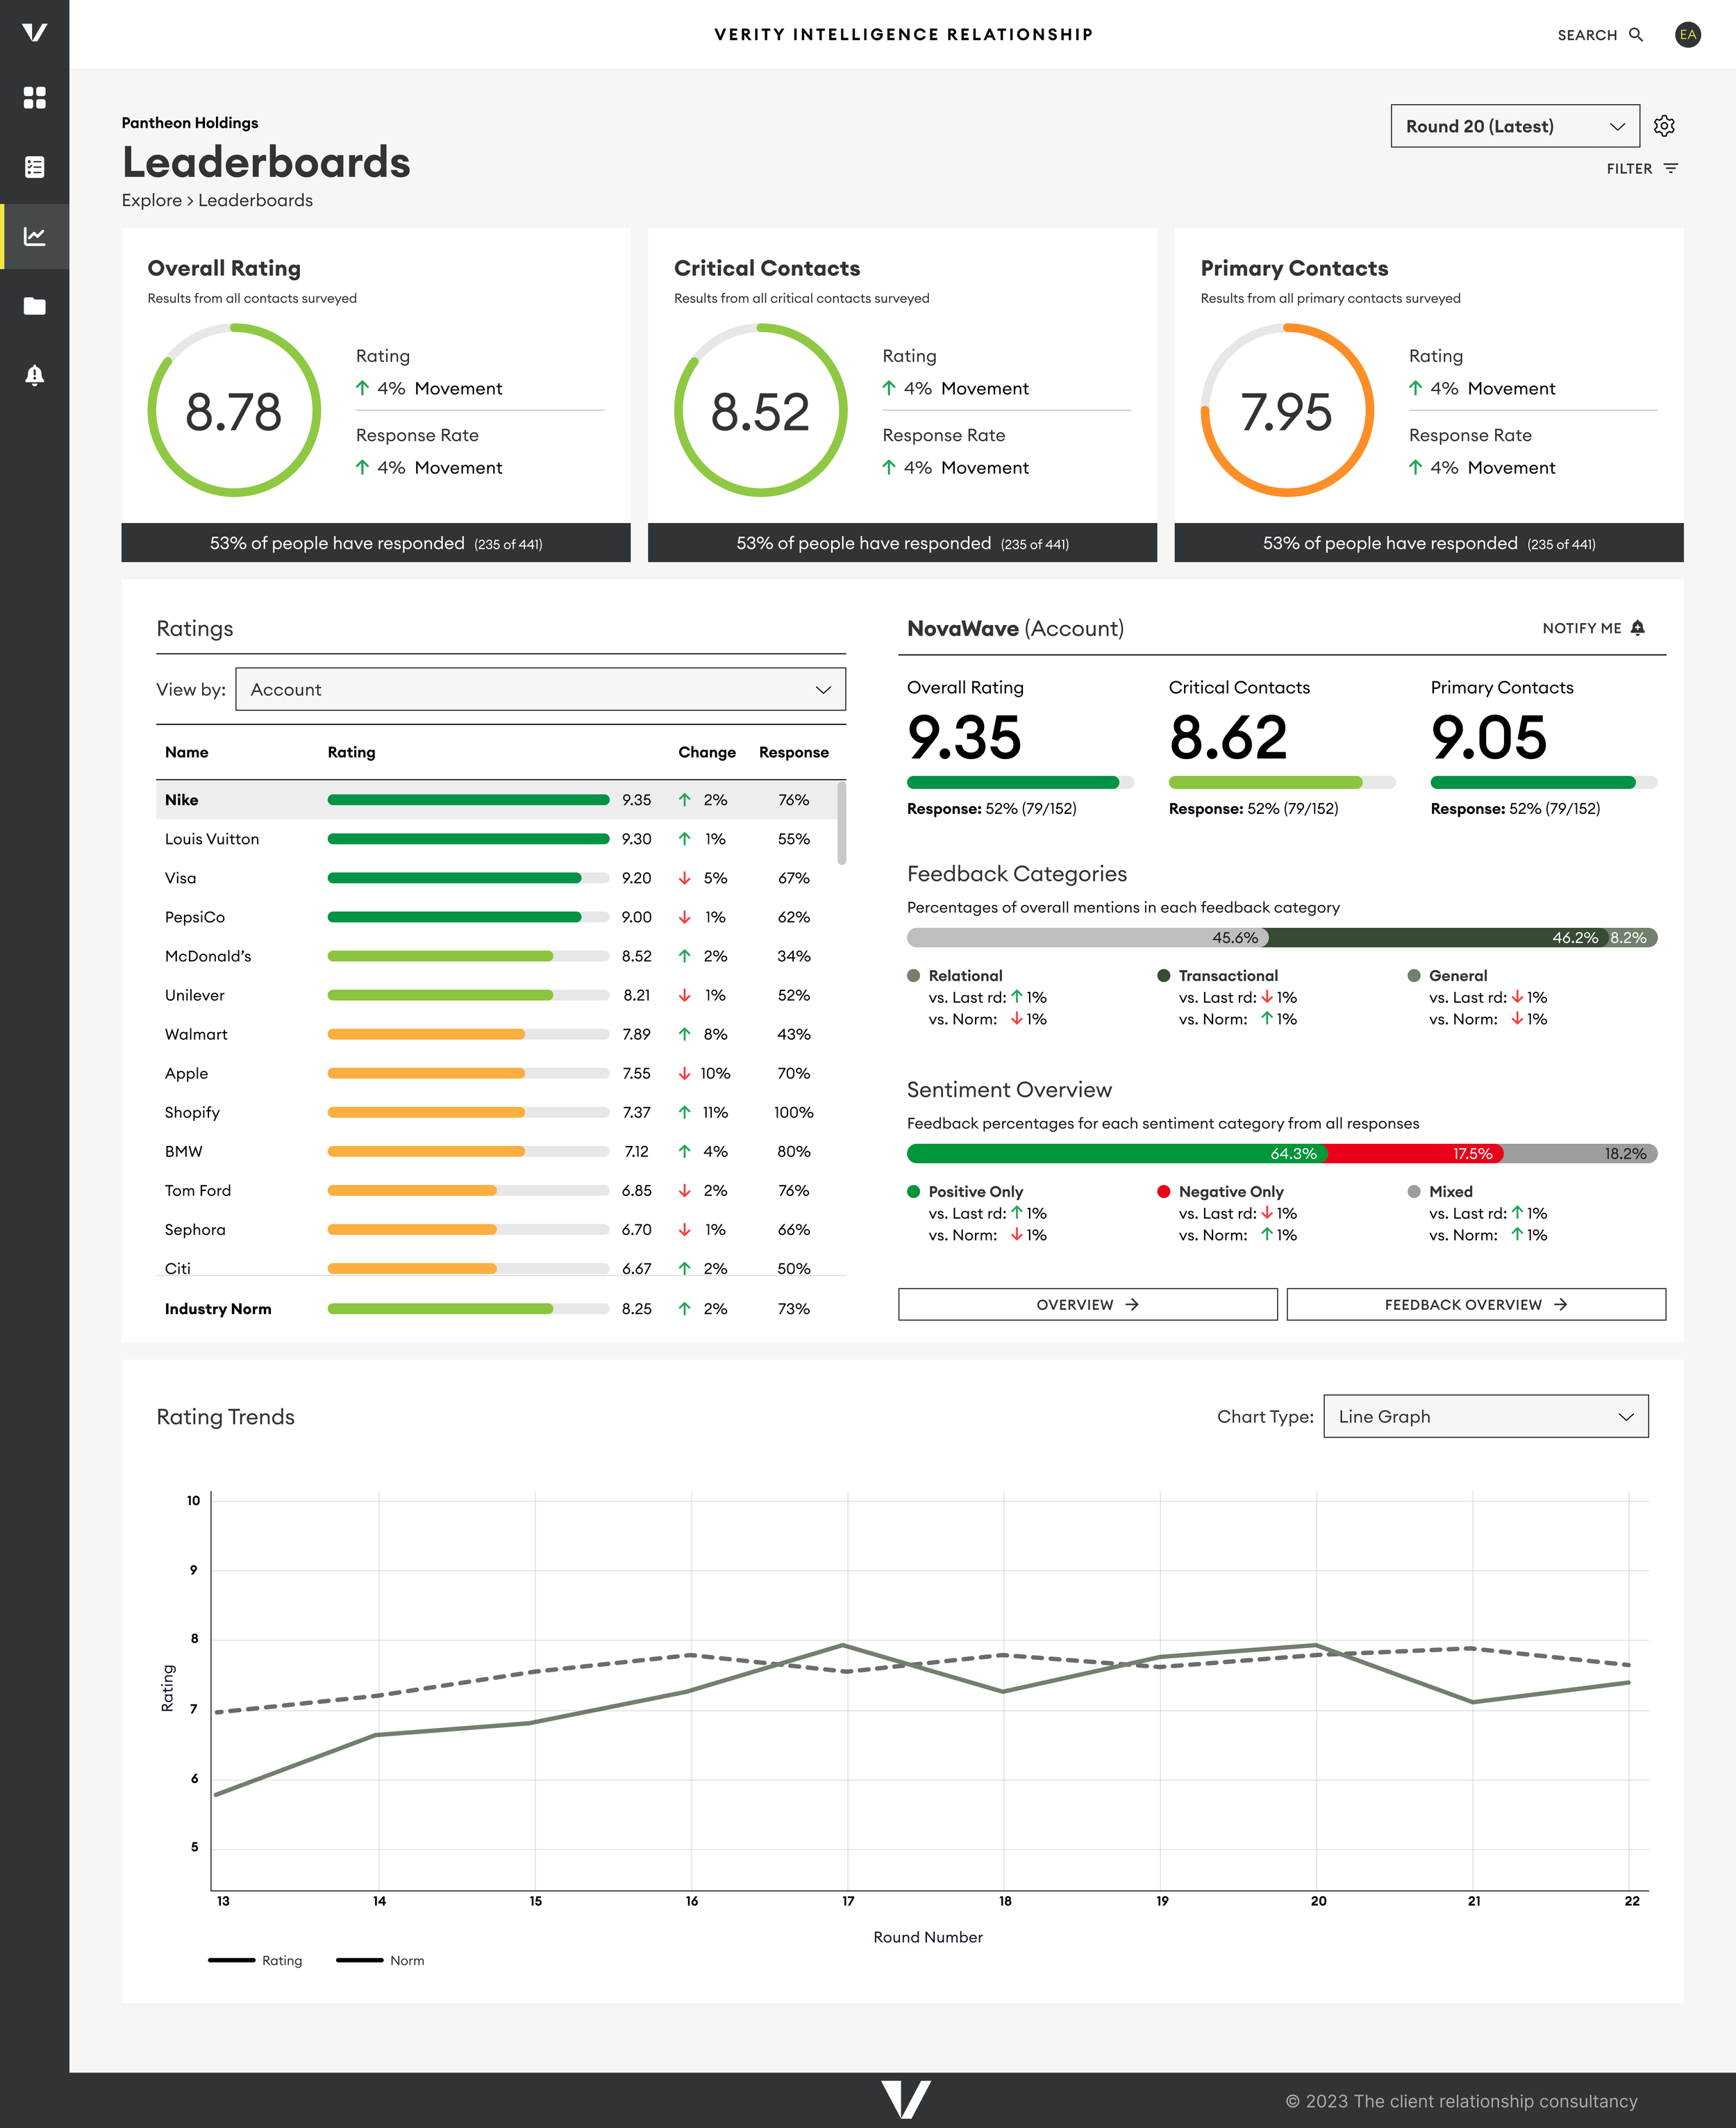Open the Filter control

coord(1641,169)
